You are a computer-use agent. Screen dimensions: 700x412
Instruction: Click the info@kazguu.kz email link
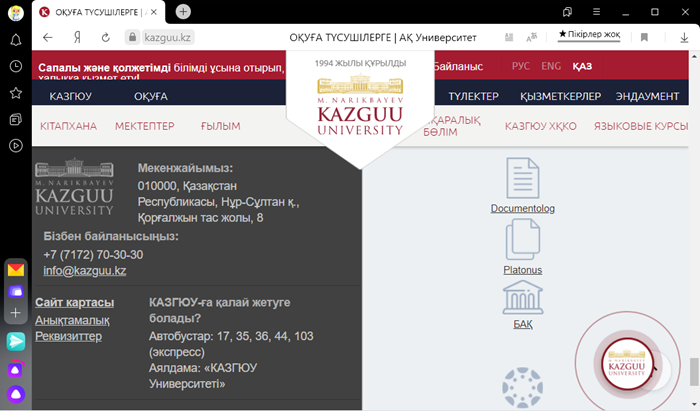click(x=85, y=271)
